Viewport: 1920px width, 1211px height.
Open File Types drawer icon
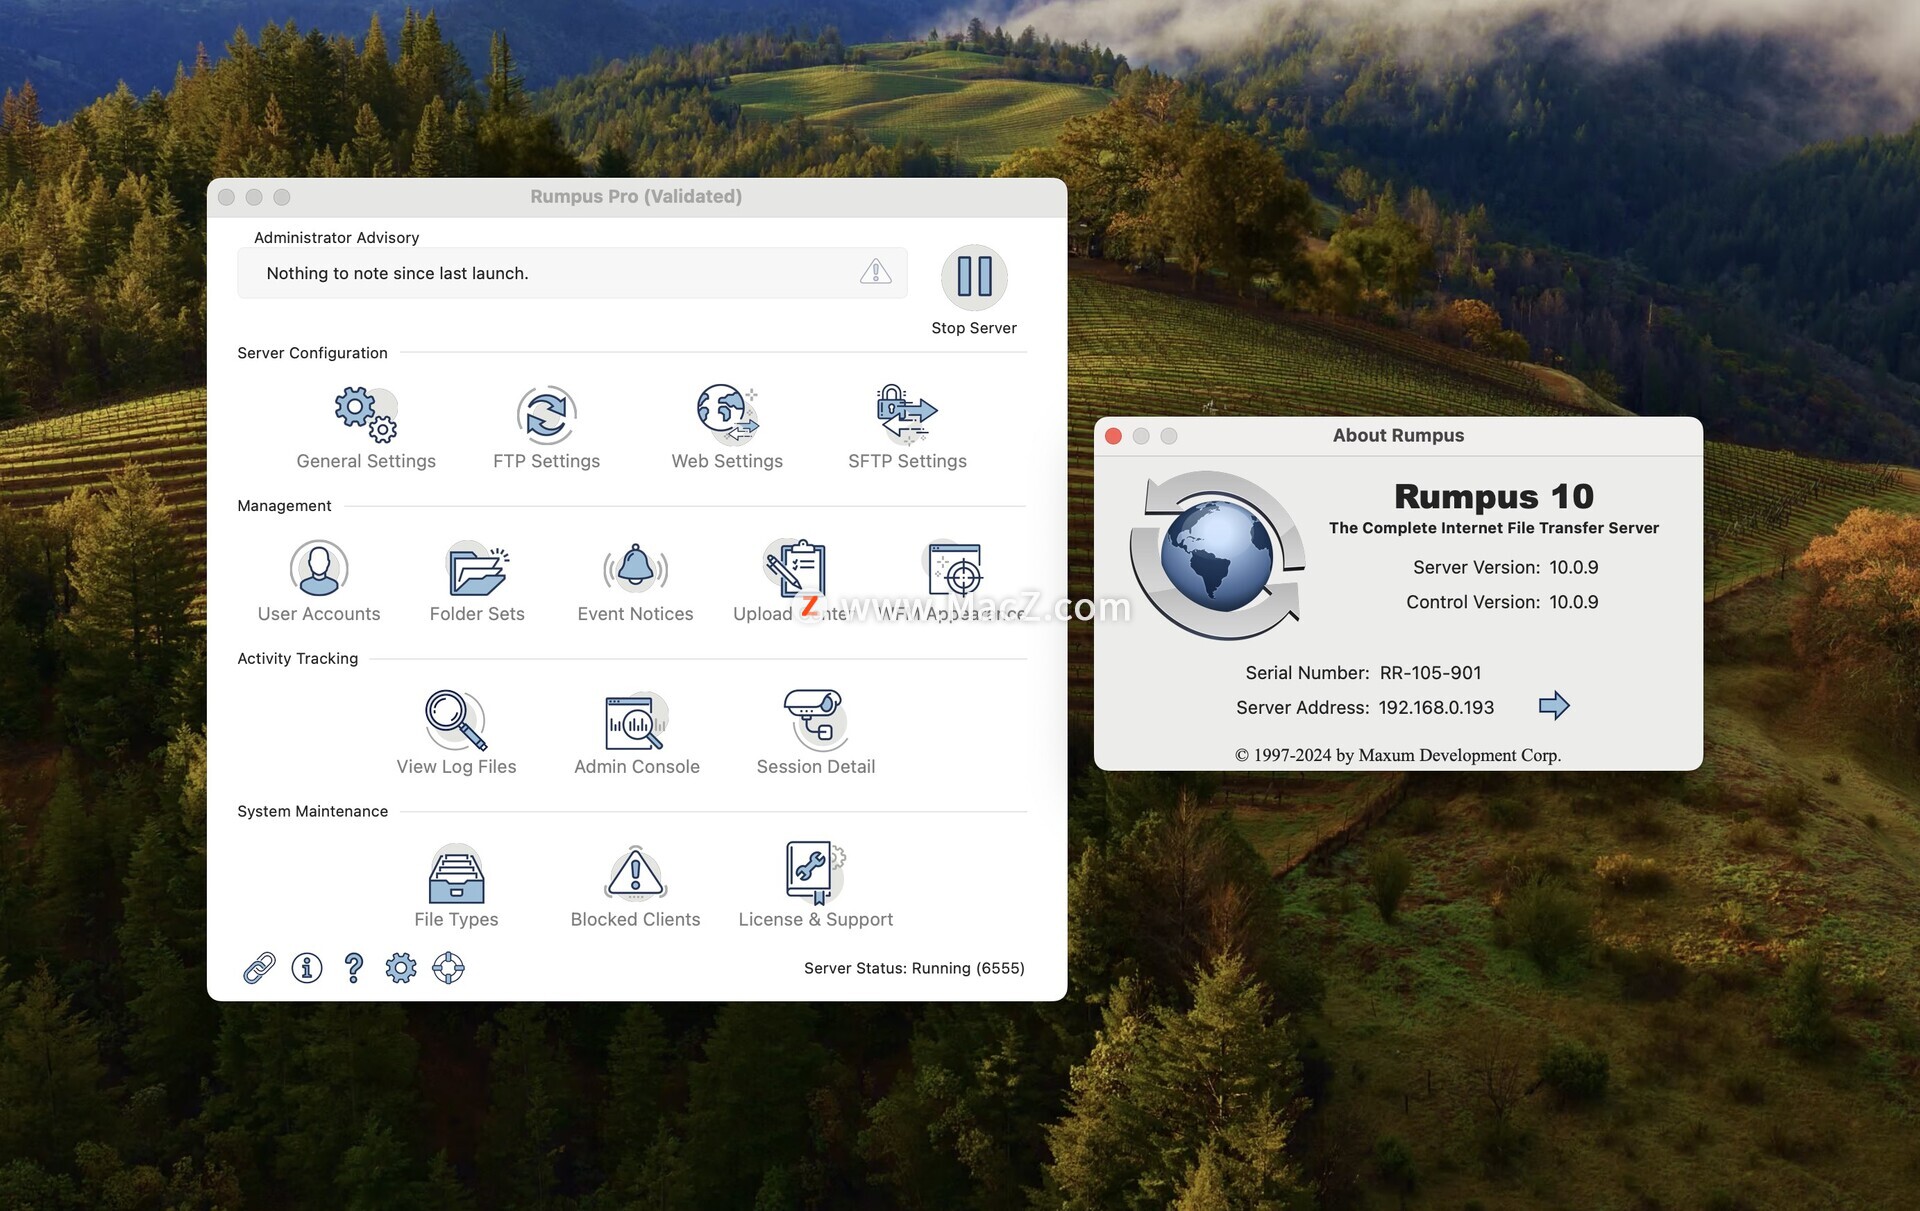[x=456, y=874]
